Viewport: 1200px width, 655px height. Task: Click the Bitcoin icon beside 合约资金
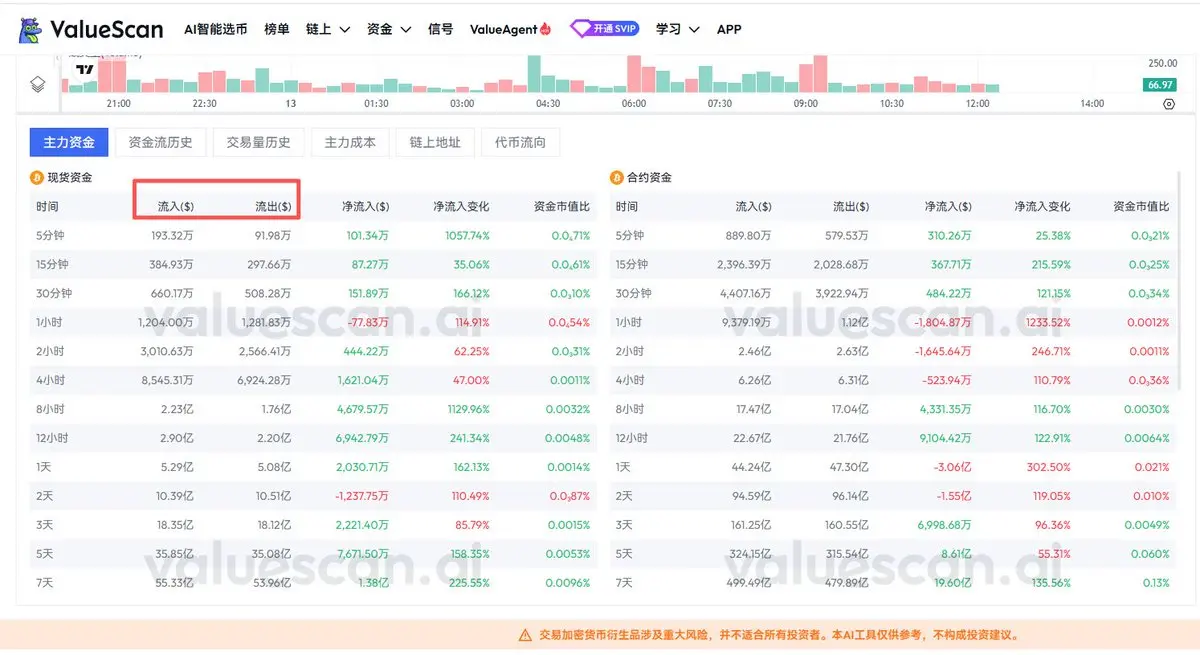[617, 178]
